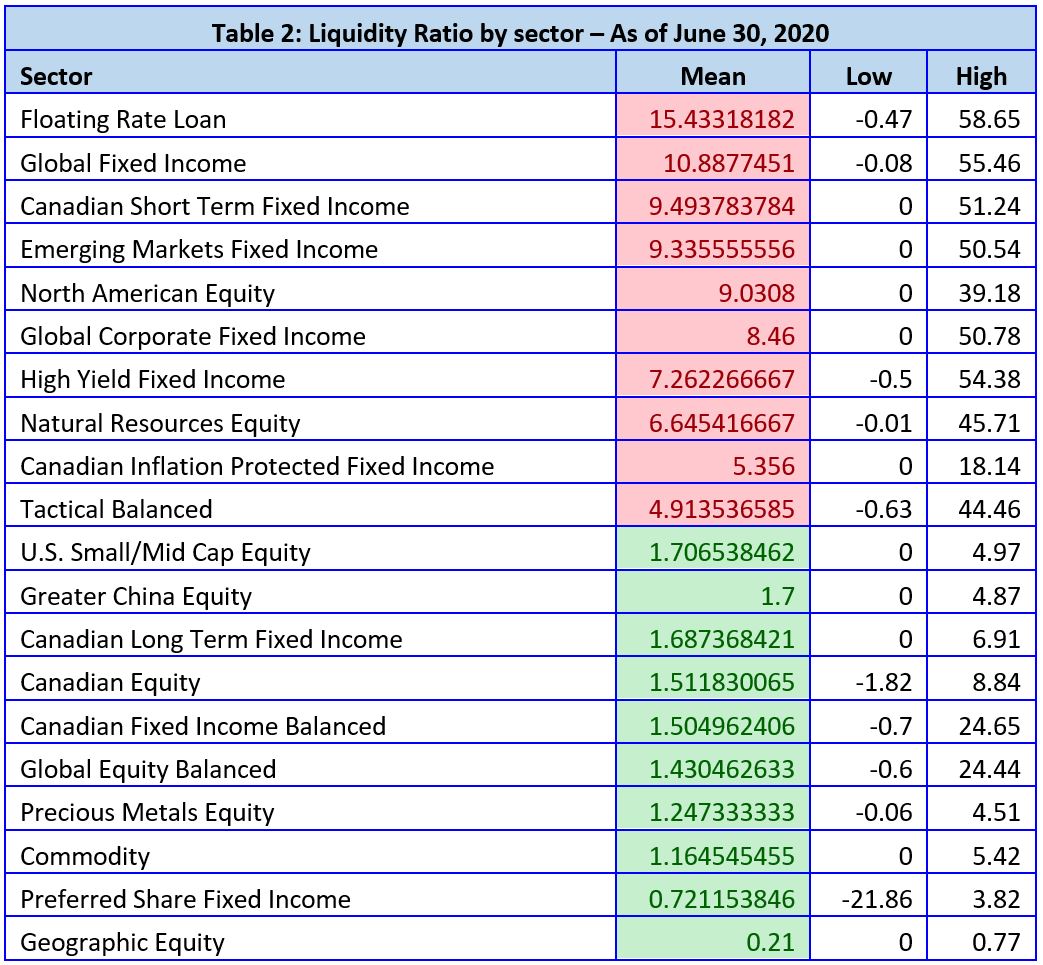Select the 'Tactical Balanced' sector cell

tap(116, 509)
